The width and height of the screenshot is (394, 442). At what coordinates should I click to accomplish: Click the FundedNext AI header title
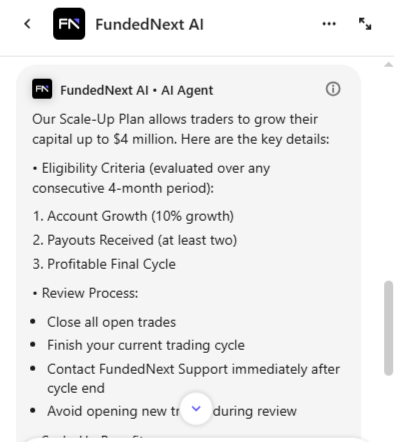(x=149, y=25)
